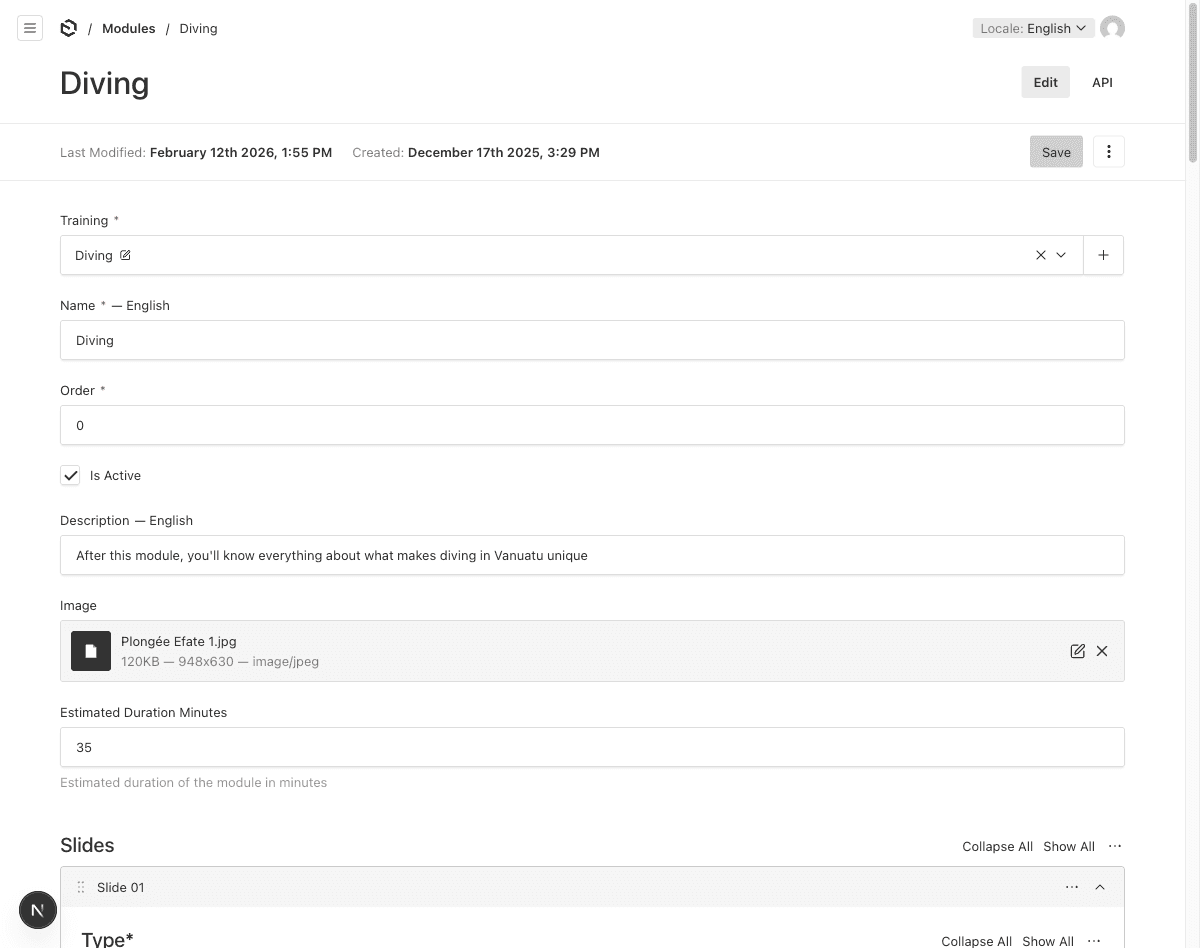The image size is (1200, 948).
Task: Click the Diving page heading
Action: (x=104, y=83)
